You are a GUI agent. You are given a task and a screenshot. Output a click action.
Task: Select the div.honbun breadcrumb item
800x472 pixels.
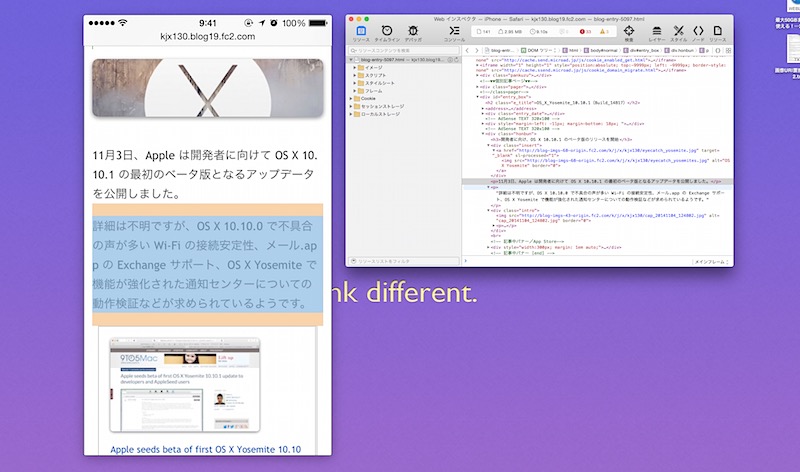click(679, 51)
